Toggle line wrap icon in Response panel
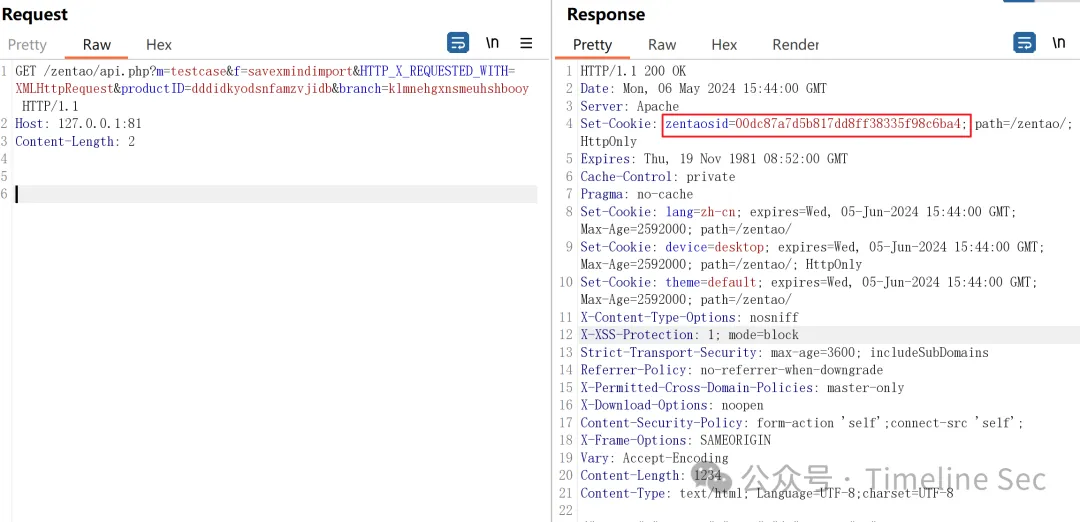 1025,43
